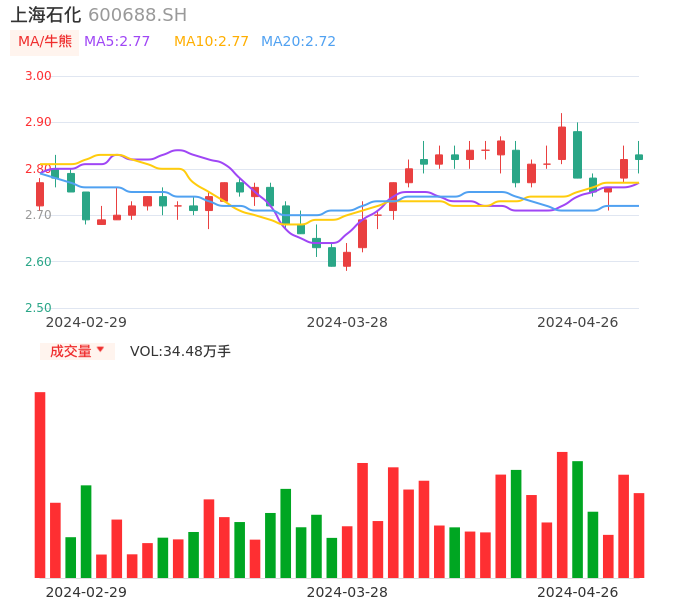Image resolution: width=686 pixels, height=606 pixels.
Task: Click the 2.90 price axis label
Action: point(38,122)
